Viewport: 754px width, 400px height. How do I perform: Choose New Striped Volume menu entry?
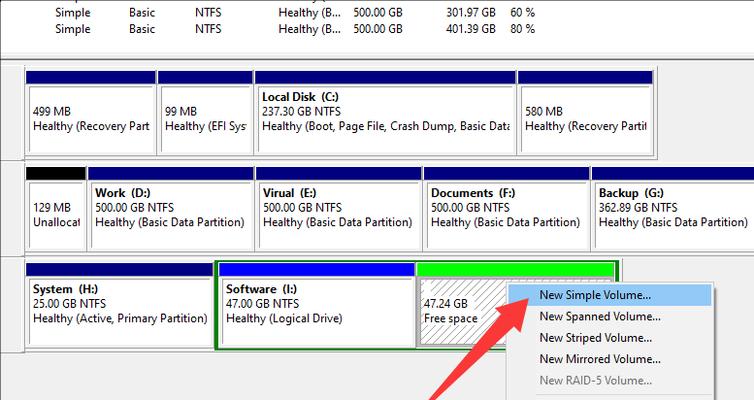point(610,338)
